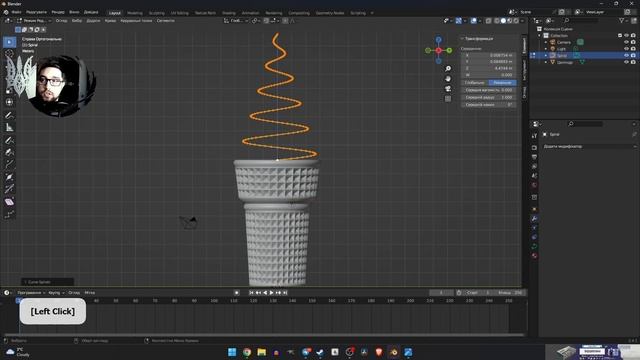
Task: Jump to timeline start button
Action: (251, 293)
